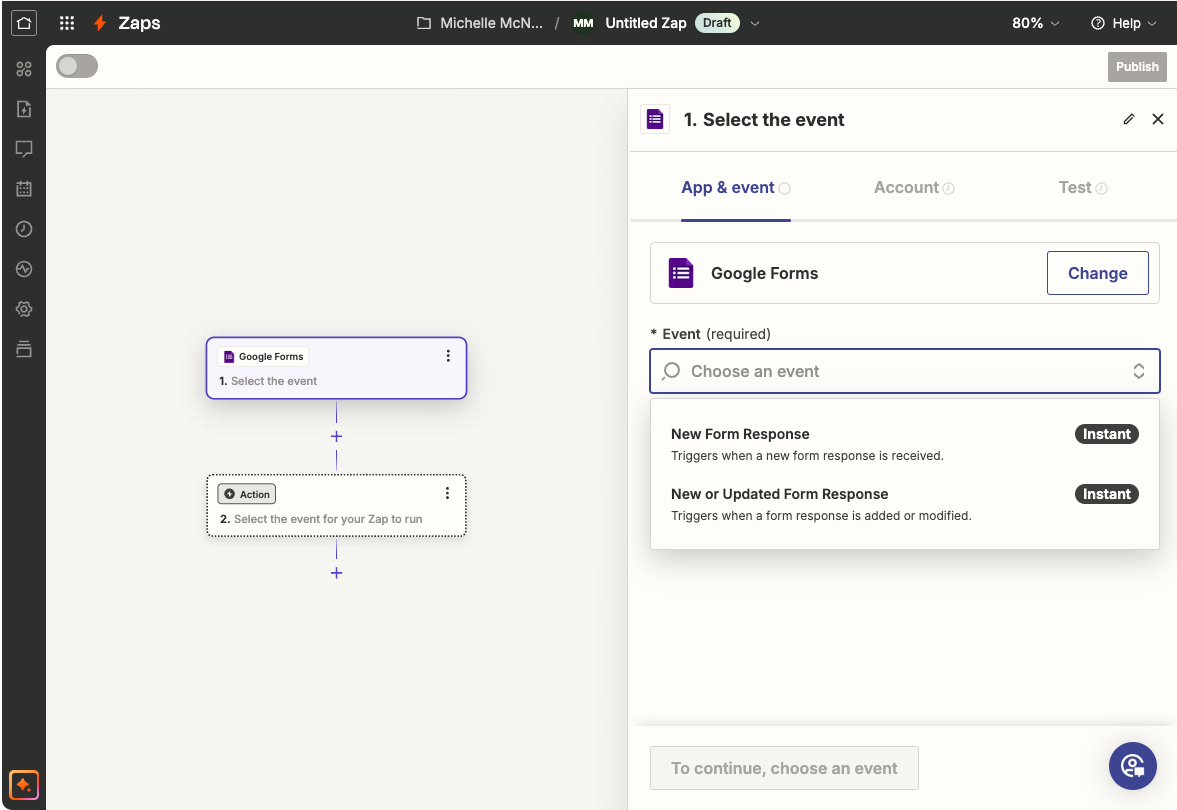Switch to the App & event tab

point(736,188)
